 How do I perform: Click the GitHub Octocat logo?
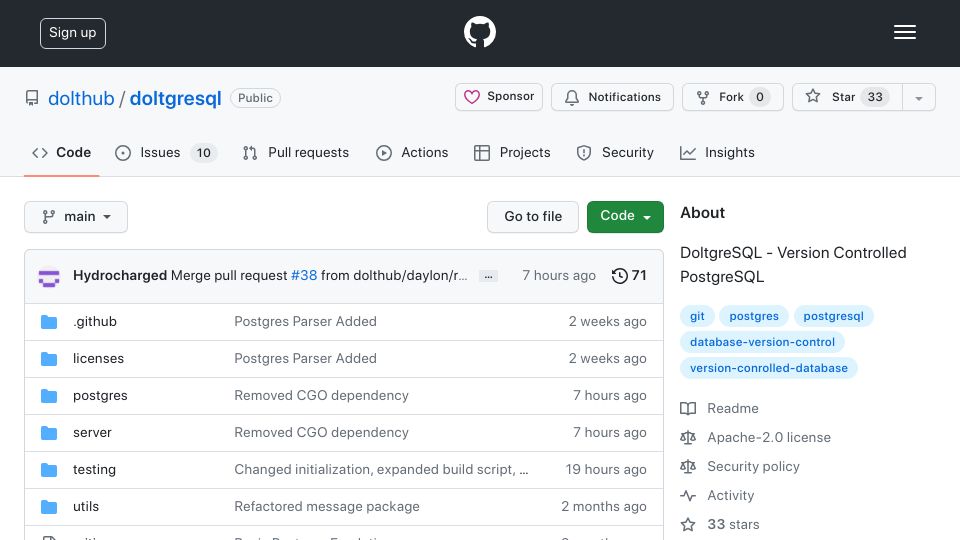(x=479, y=32)
